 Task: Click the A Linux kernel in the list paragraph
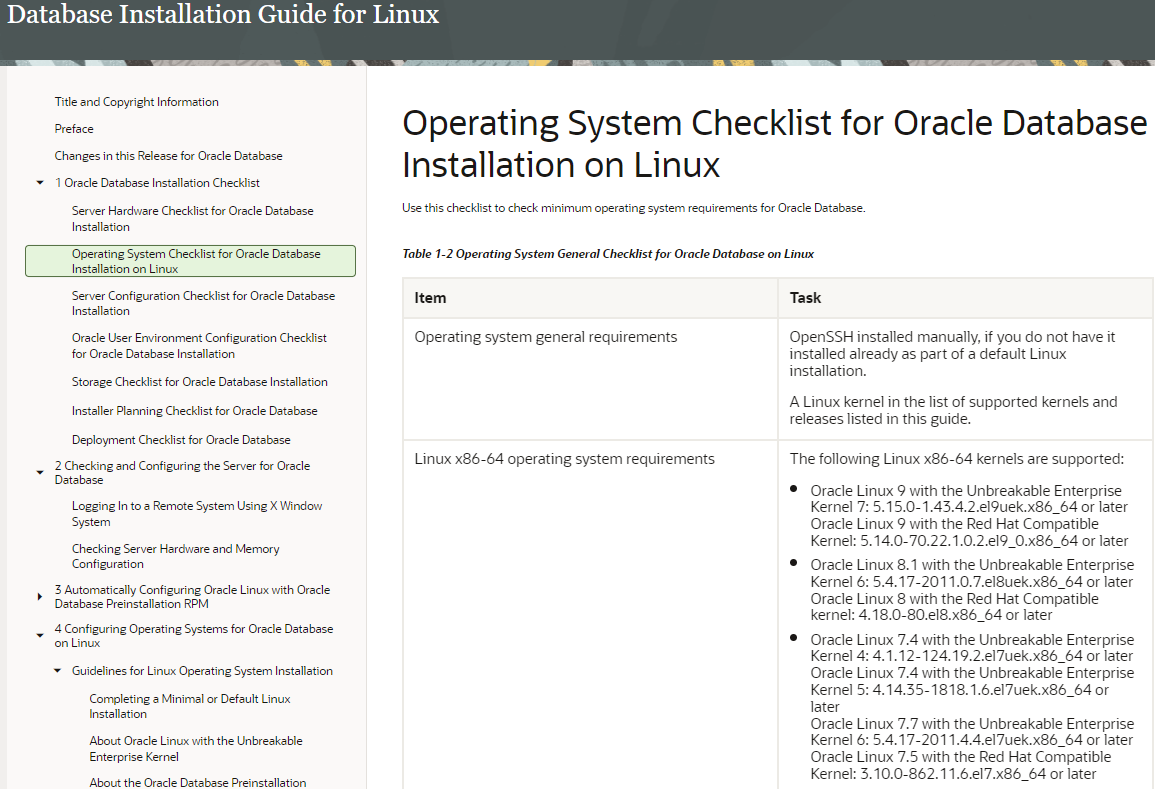click(953, 410)
